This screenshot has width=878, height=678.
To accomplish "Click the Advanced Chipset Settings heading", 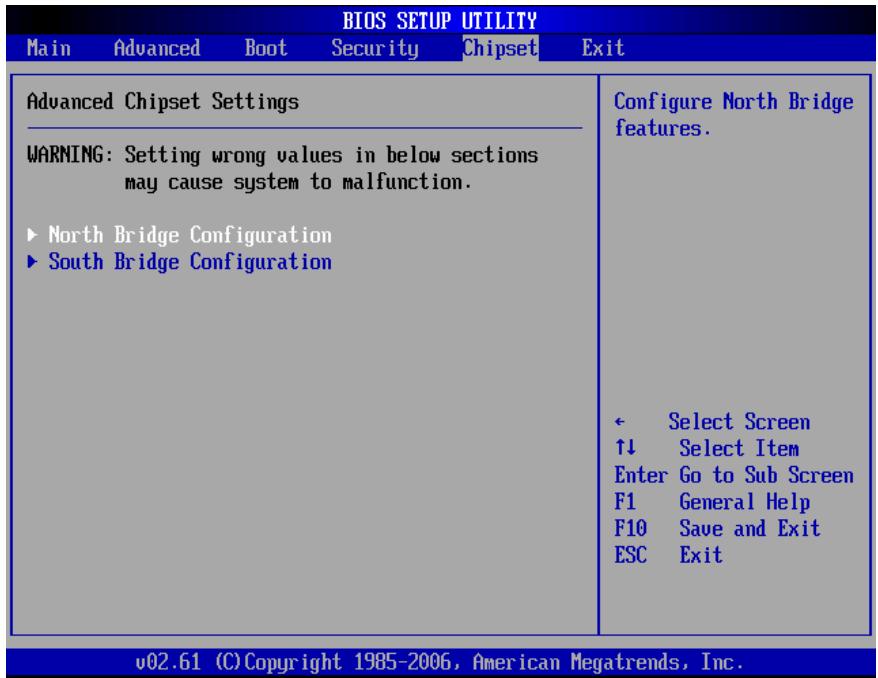I will [x=162, y=102].
